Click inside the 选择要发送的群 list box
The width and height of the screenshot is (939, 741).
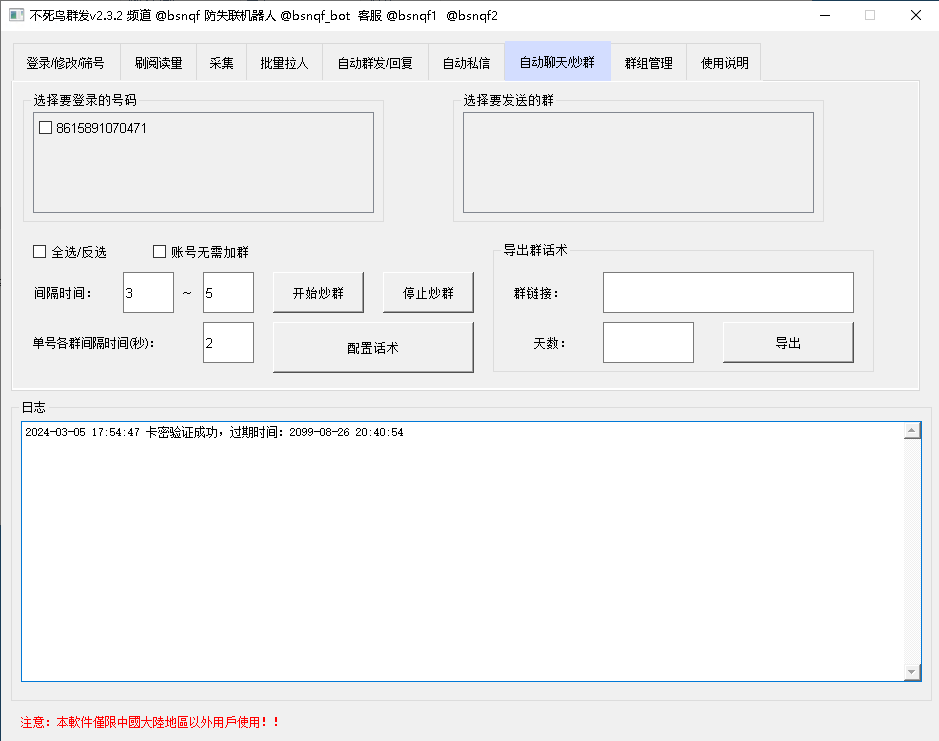click(637, 162)
